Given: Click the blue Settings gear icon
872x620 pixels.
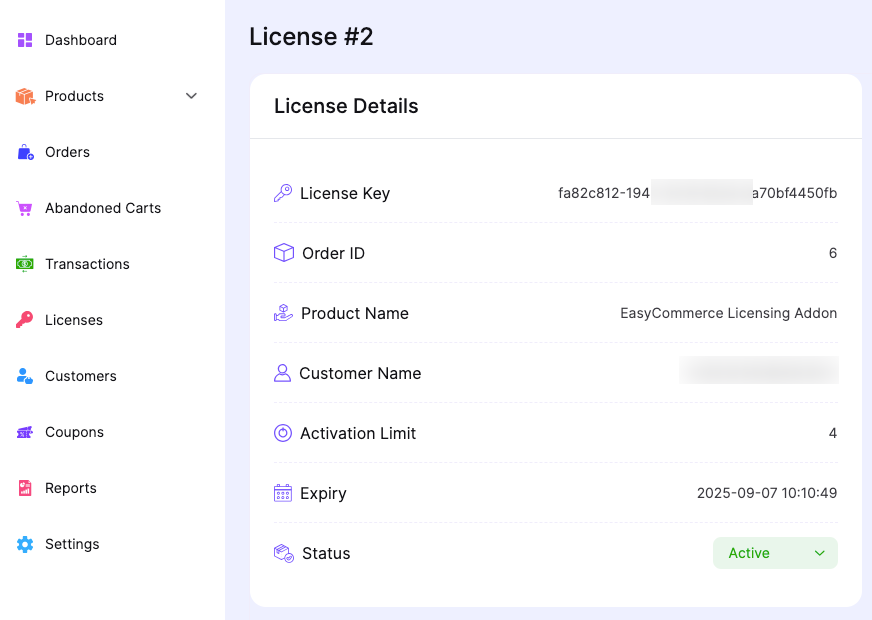Looking at the screenshot, I should pos(25,544).
